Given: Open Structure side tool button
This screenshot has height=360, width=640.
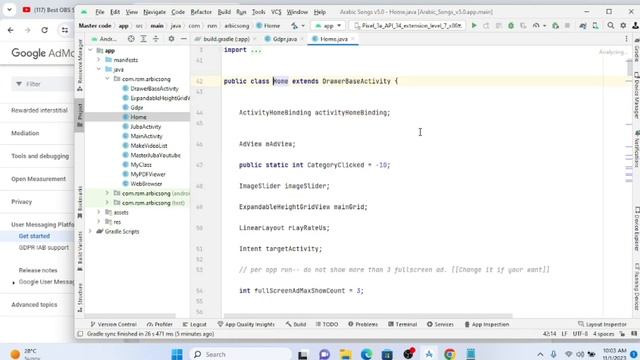Looking at the screenshot, I should tap(80, 298).
